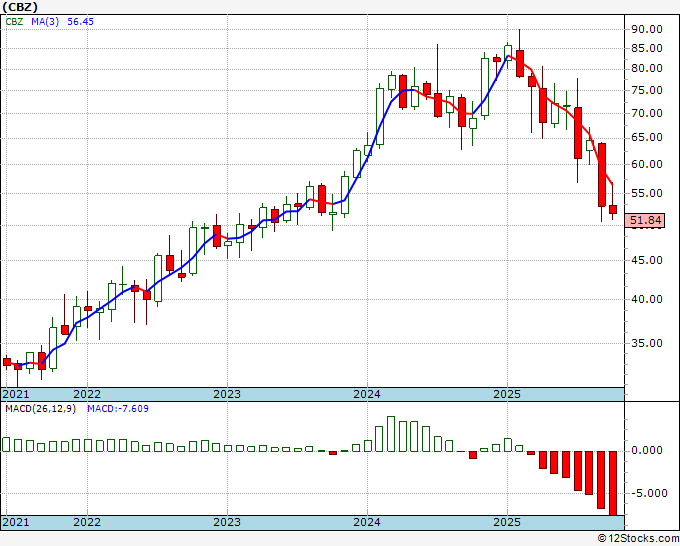Click the 90.00 price axis label
680x546 pixels.
pos(647,29)
